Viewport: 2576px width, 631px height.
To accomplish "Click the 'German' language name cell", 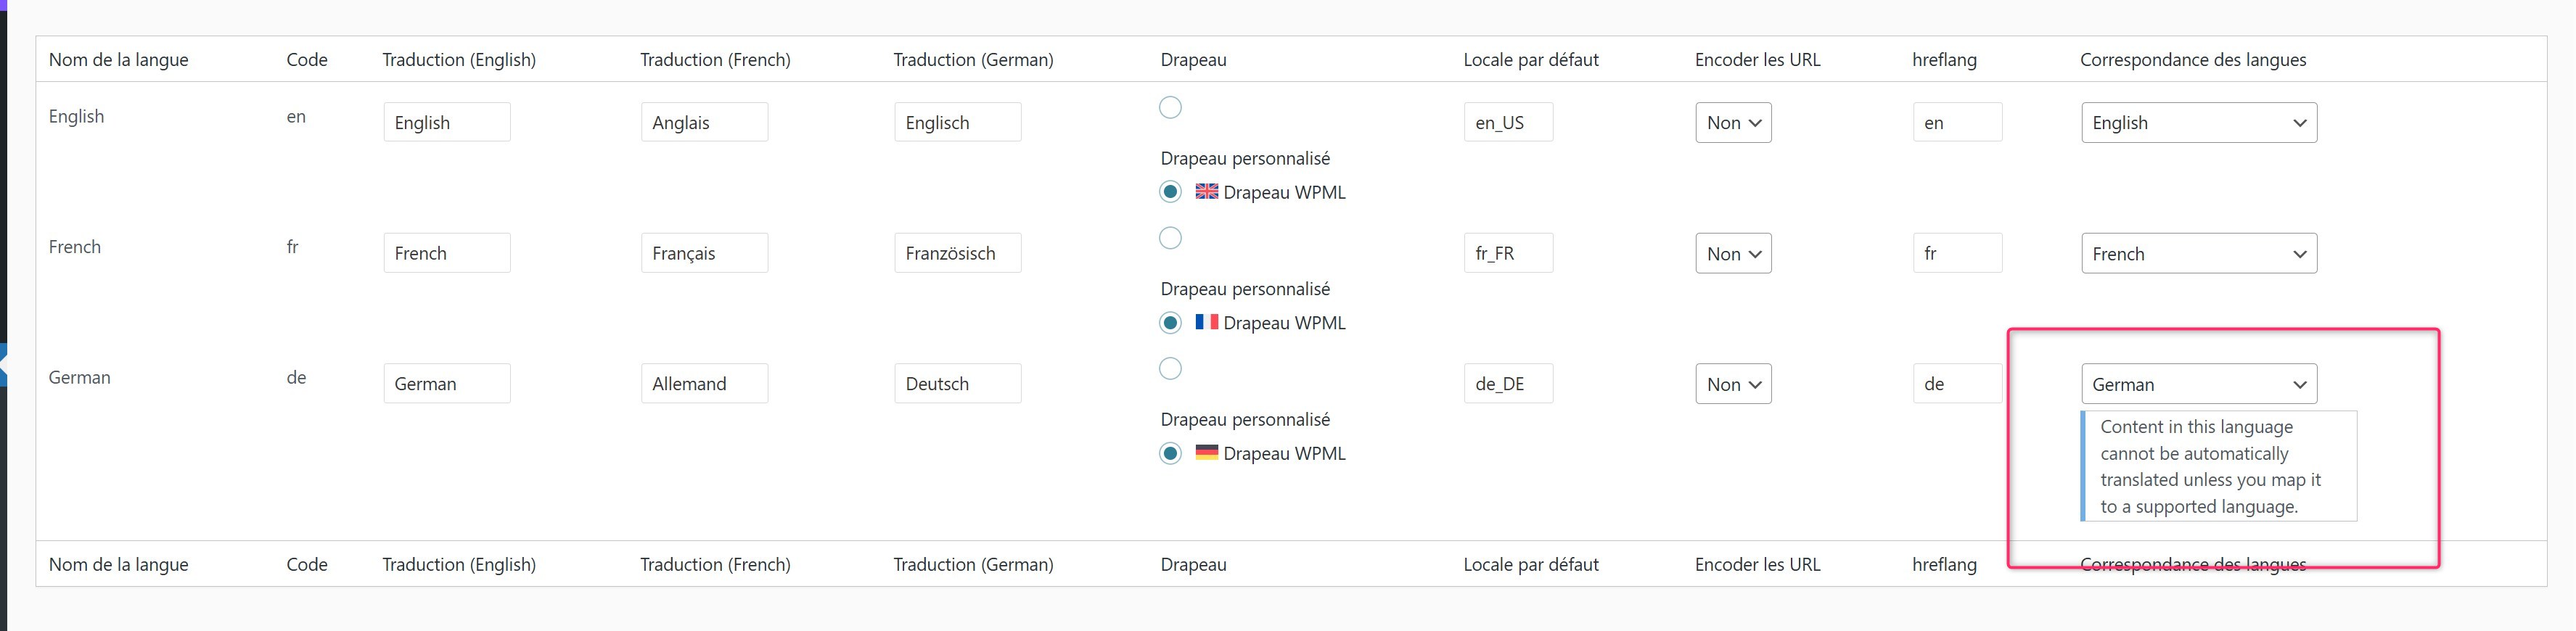I will click(79, 377).
